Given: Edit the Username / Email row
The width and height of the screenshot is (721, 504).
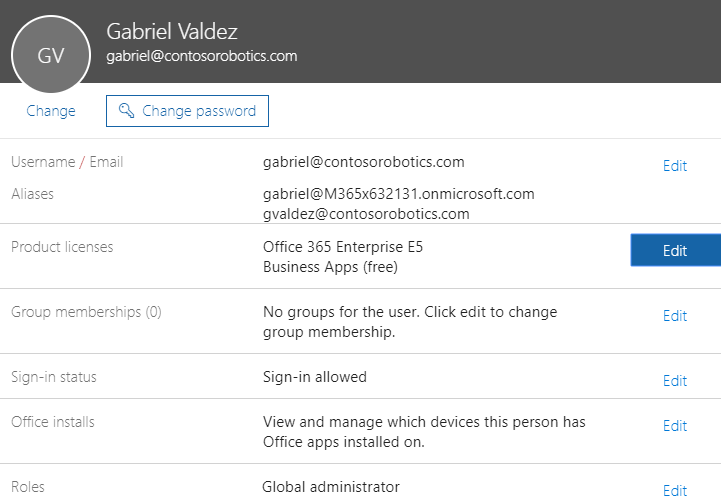Looking at the screenshot, I should point(675,166).
